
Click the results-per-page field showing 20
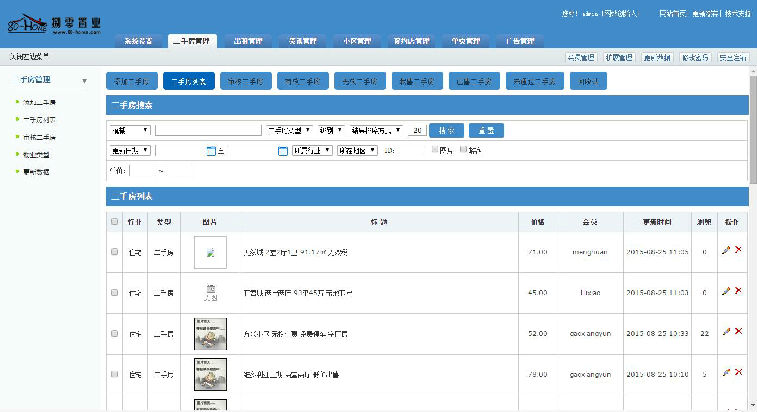point(417,130)
